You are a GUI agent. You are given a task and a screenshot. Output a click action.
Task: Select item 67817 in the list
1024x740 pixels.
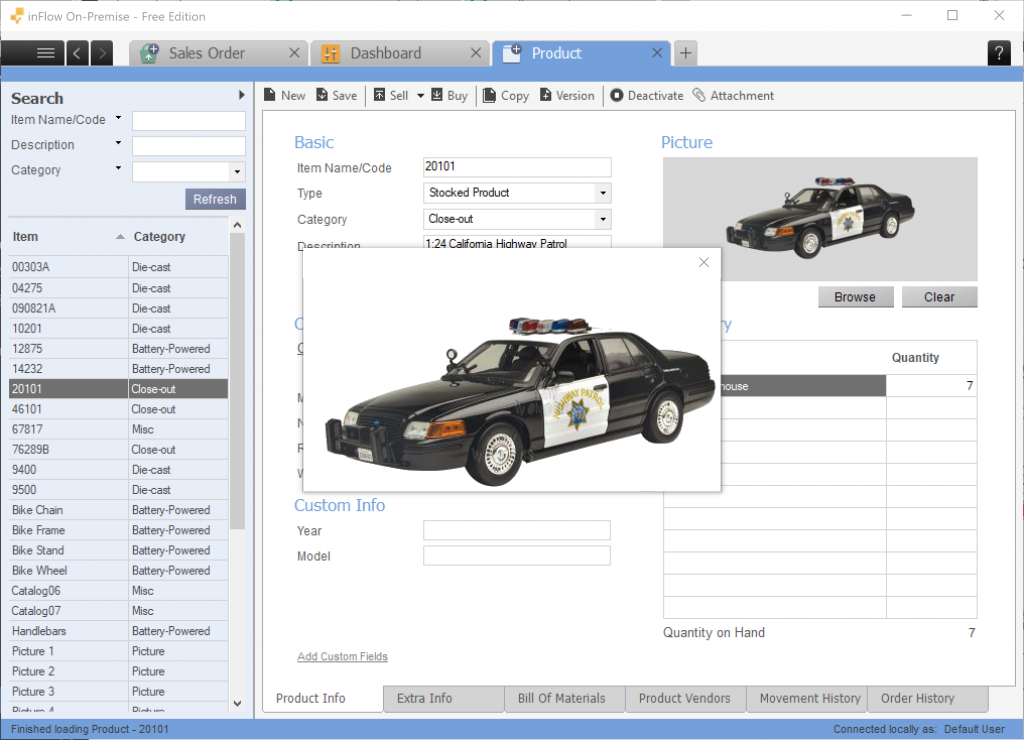coord(118,429)
